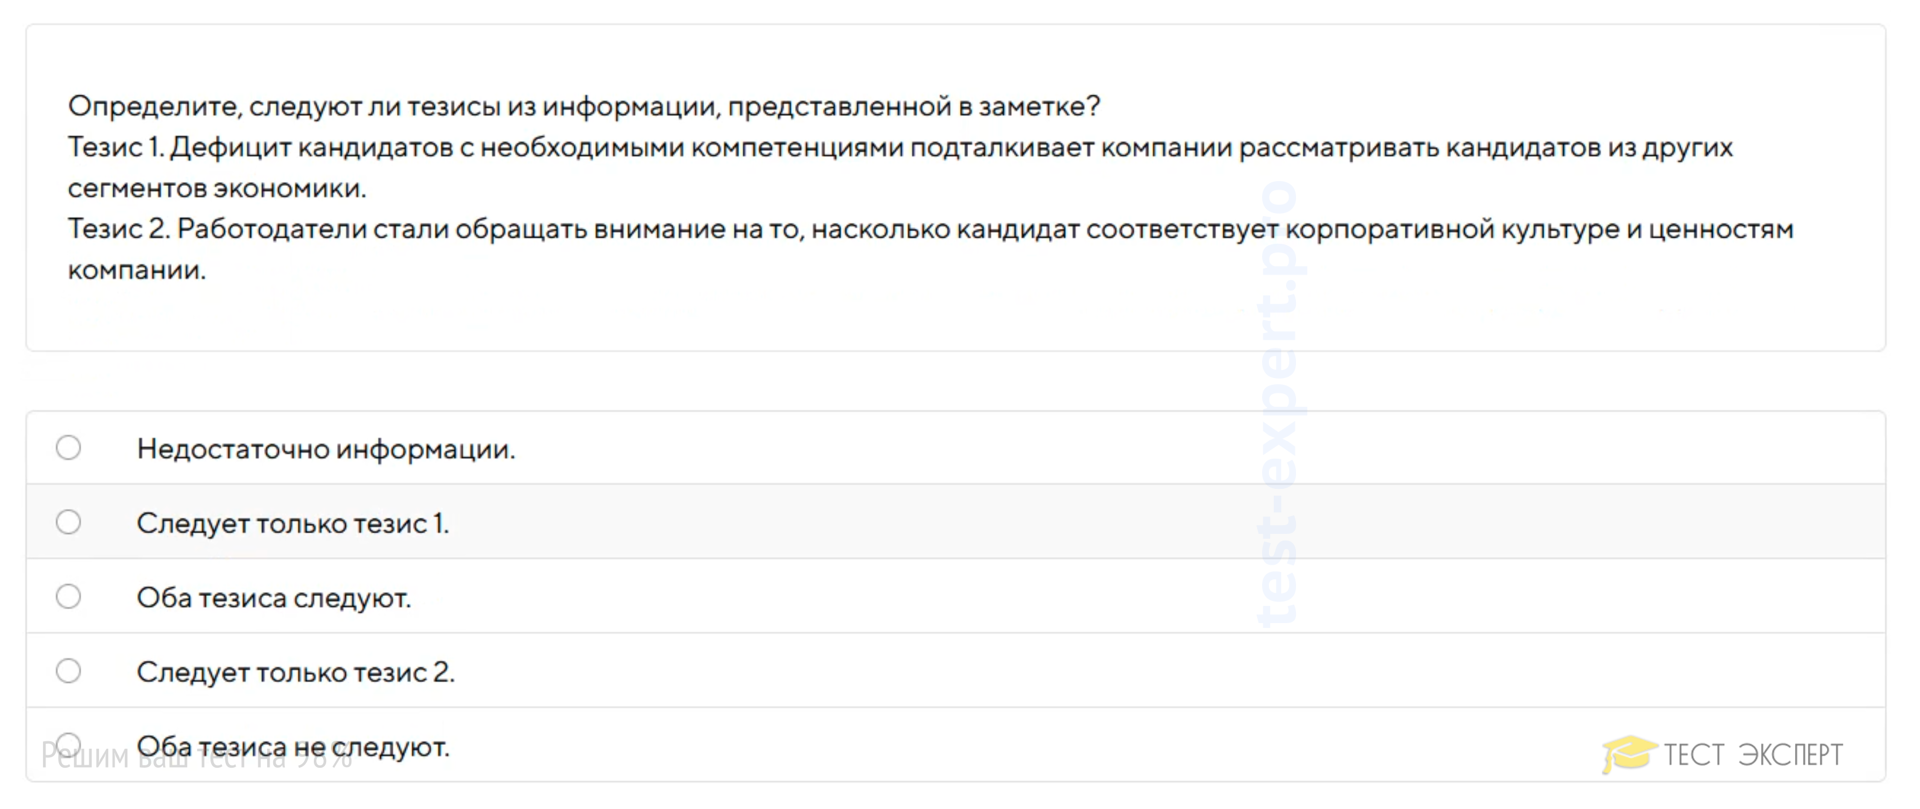This screenshot has height=809, width=1920.
Task: Choose the "Следует только тезис 1" radio button
Action: point(68,522)
